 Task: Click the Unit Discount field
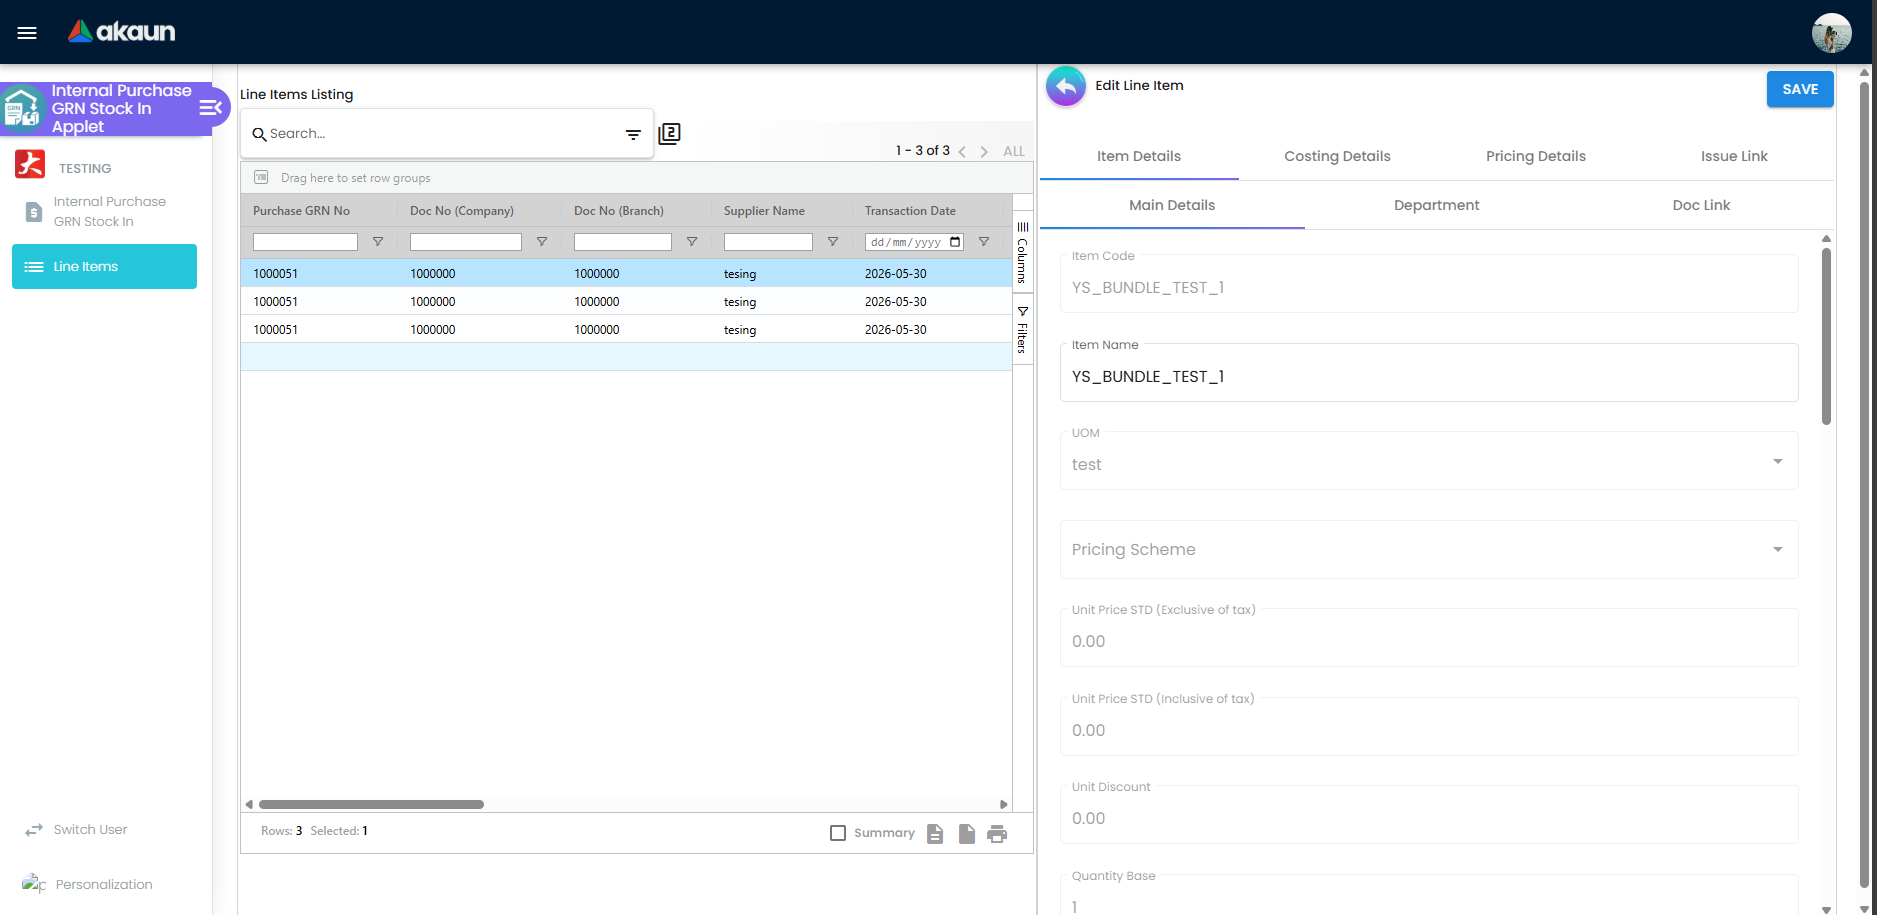[x=1429, y=815]
